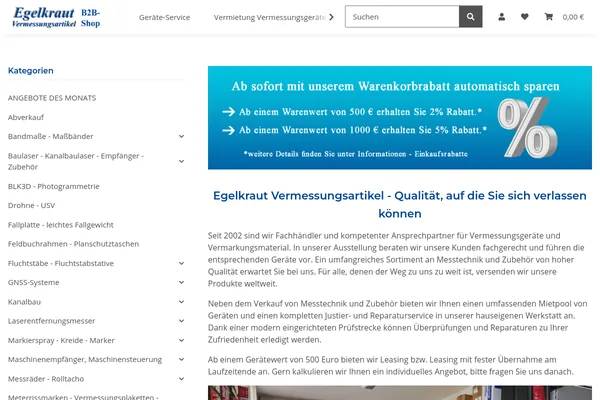The image size is (600, 400).
Task: Open Feldbuchrahmen - Planschutztaschen category
Action: pos(73,244)
